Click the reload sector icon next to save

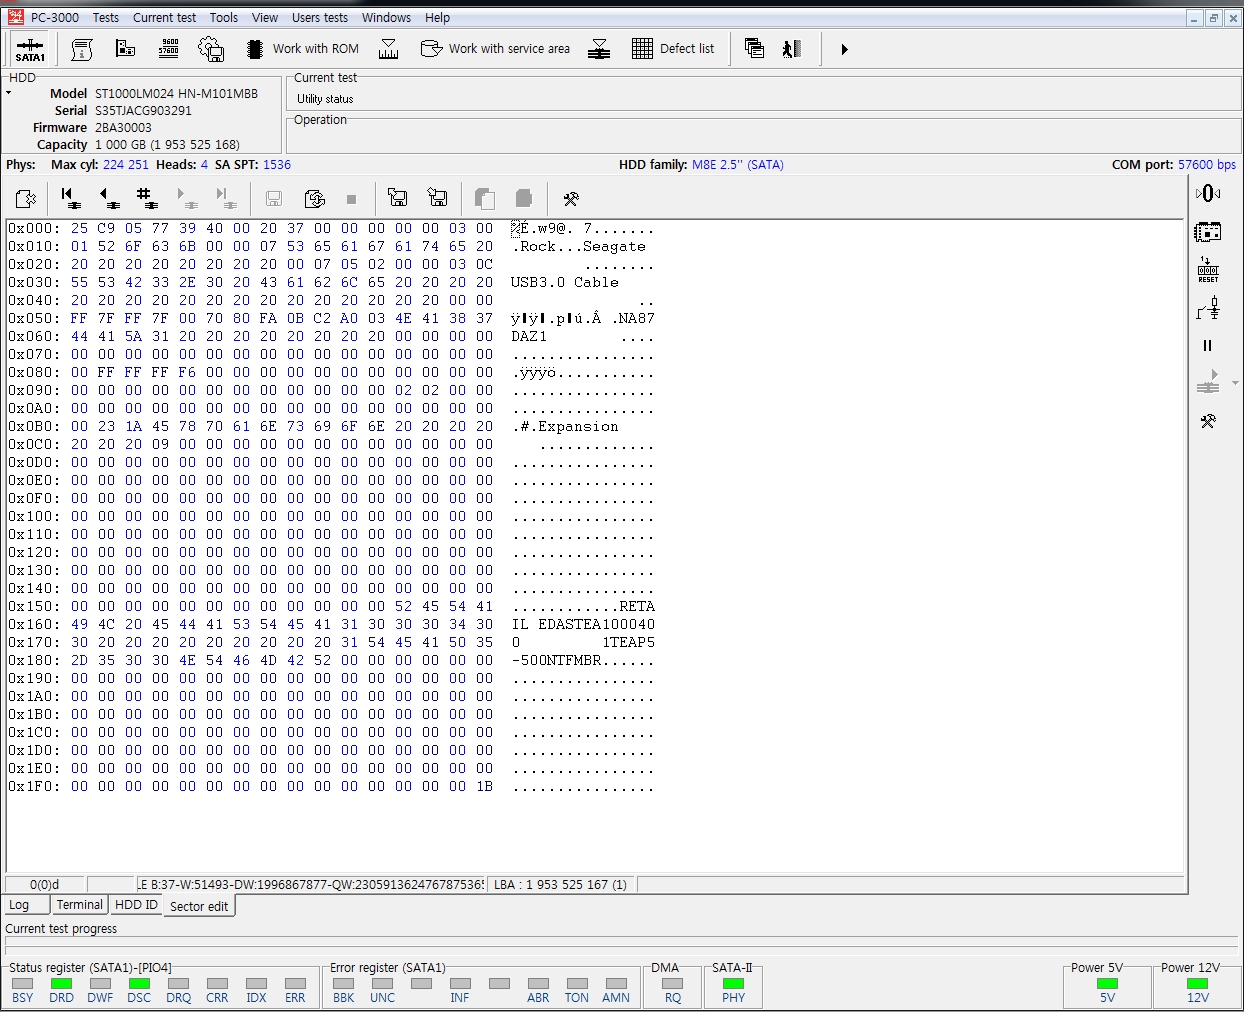coord(314,198)
